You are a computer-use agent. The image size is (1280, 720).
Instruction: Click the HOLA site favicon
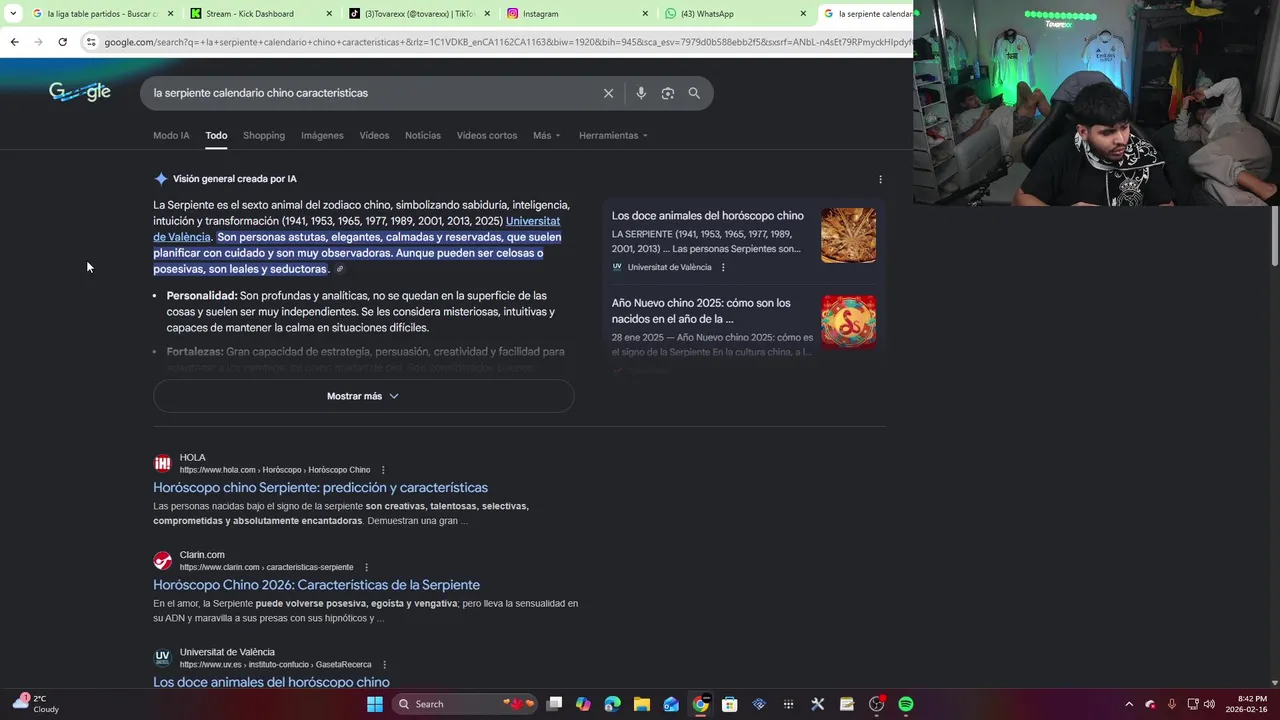(x=162, y=463)
